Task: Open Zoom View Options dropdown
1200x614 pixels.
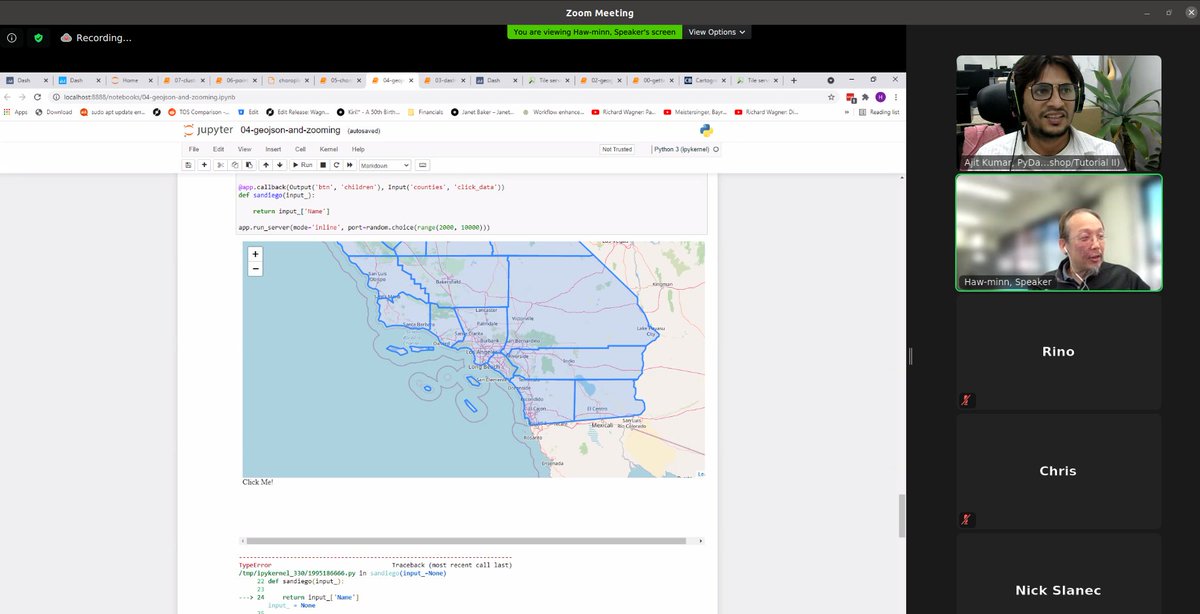Action: coord(718,32)
